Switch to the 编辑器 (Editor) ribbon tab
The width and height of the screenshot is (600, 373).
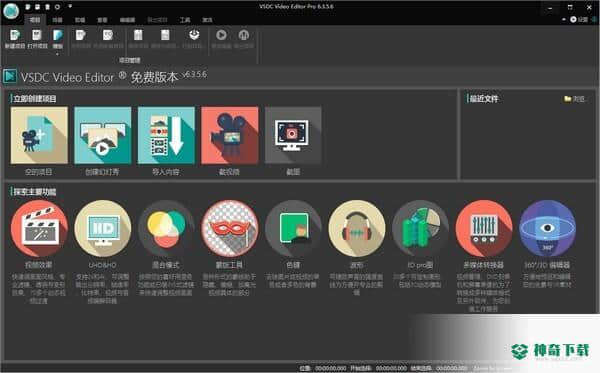(x=127, y=20)
